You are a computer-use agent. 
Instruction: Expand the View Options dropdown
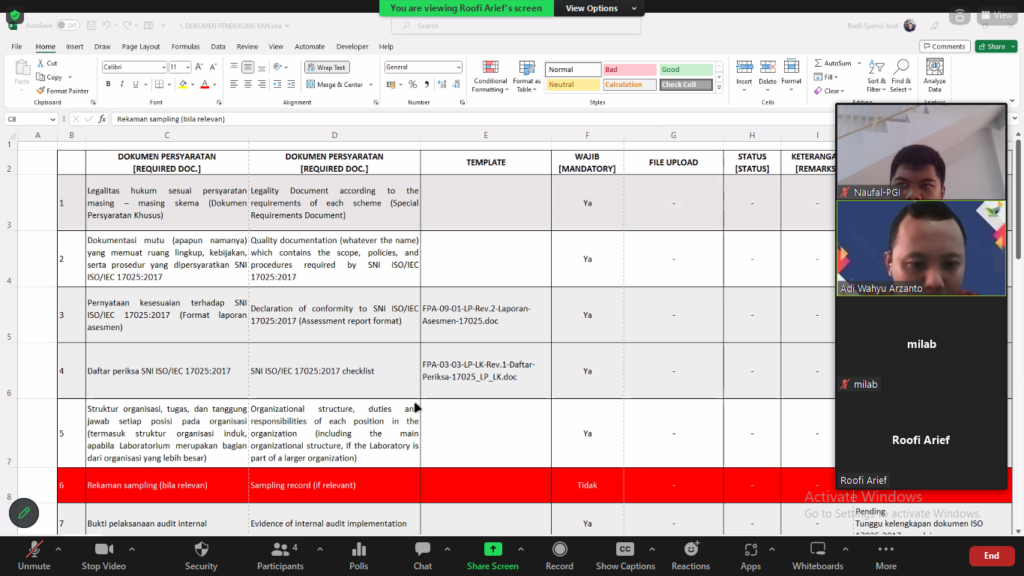[600, 8]
